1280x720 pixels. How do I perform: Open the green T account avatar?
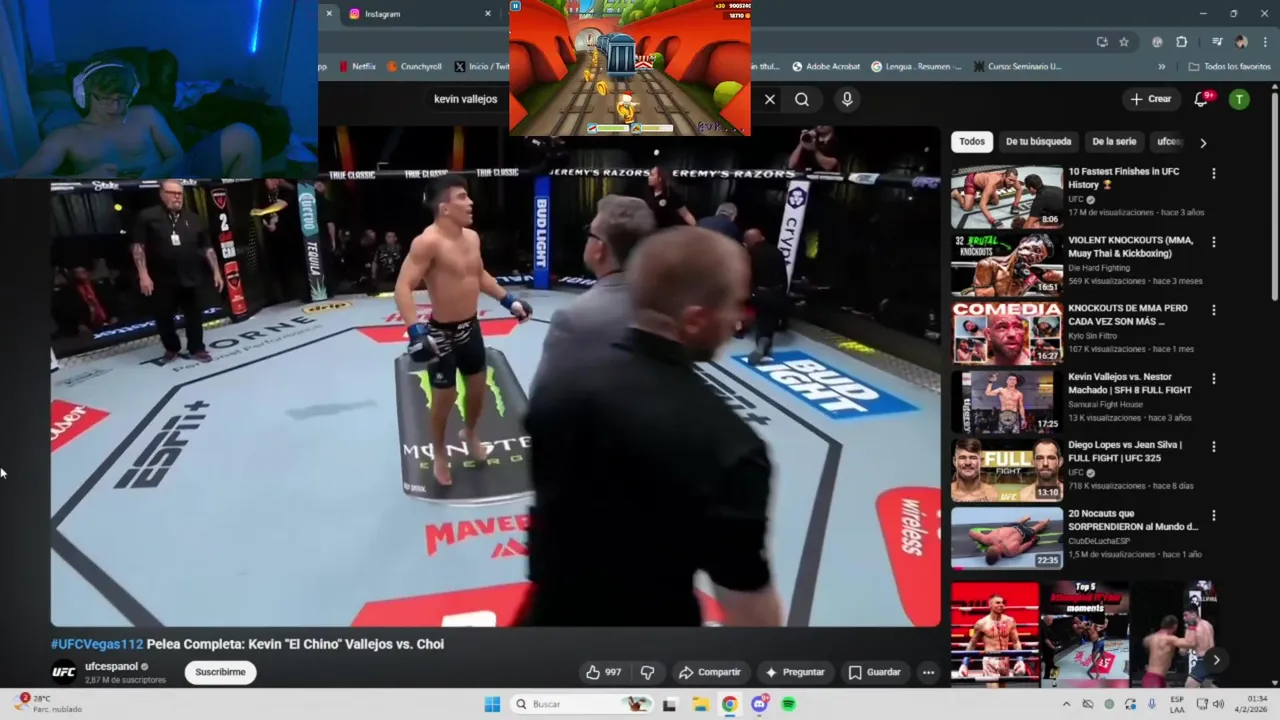pyautogui.click(x=1239, y=99)
